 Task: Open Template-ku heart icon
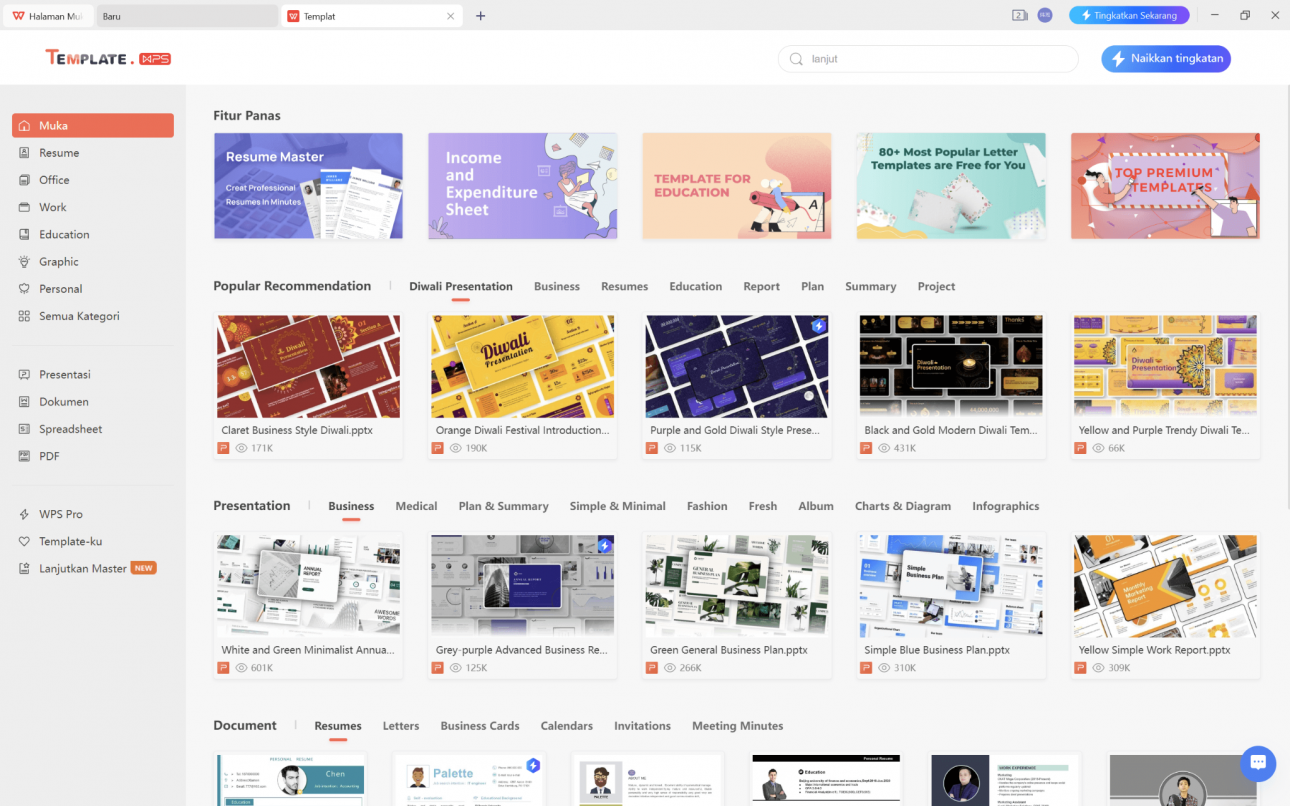[x=24, y=541]
